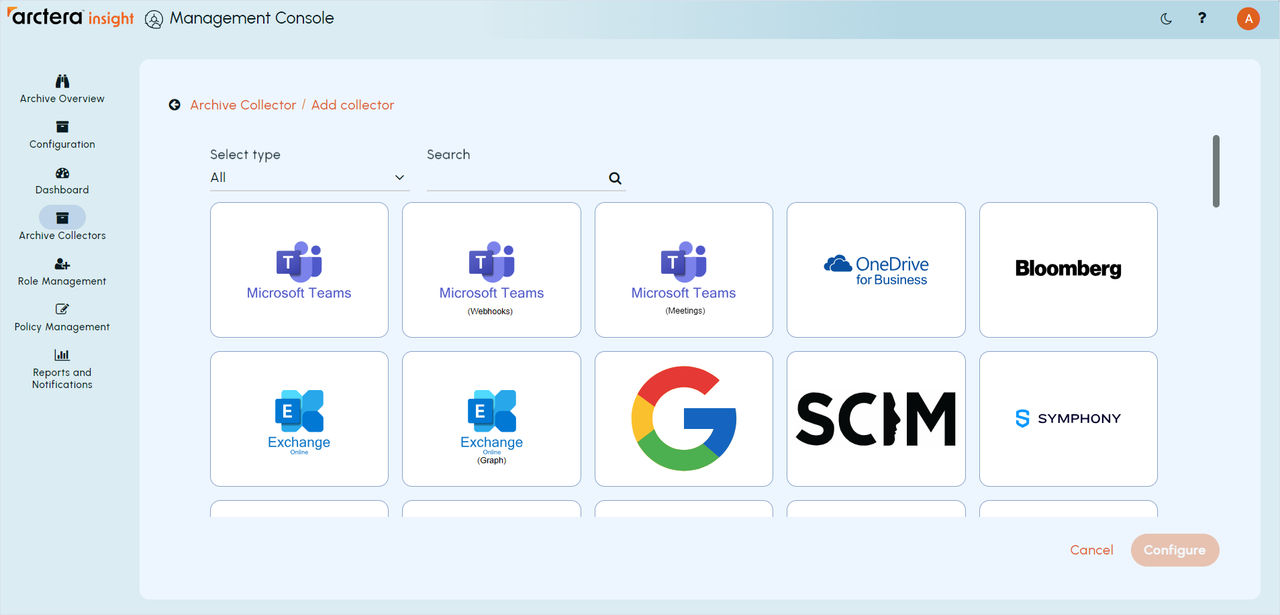Image resolution: width=1280 pixels, height=615 pixels.
Task: Click the search magnifier icon
Action: click(x=615, y=179)
